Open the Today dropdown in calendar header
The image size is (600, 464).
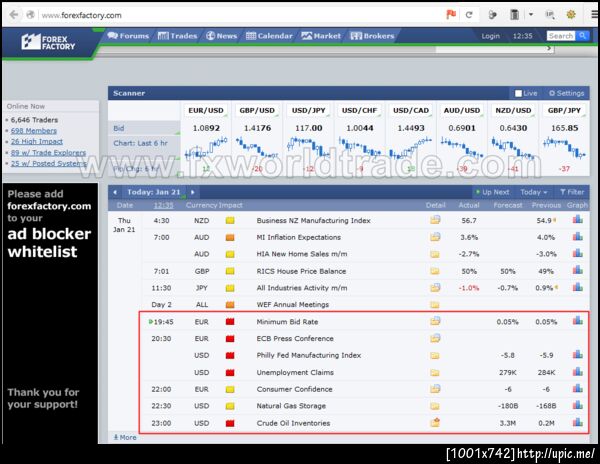pyautogui.click(x=533, y=192)
